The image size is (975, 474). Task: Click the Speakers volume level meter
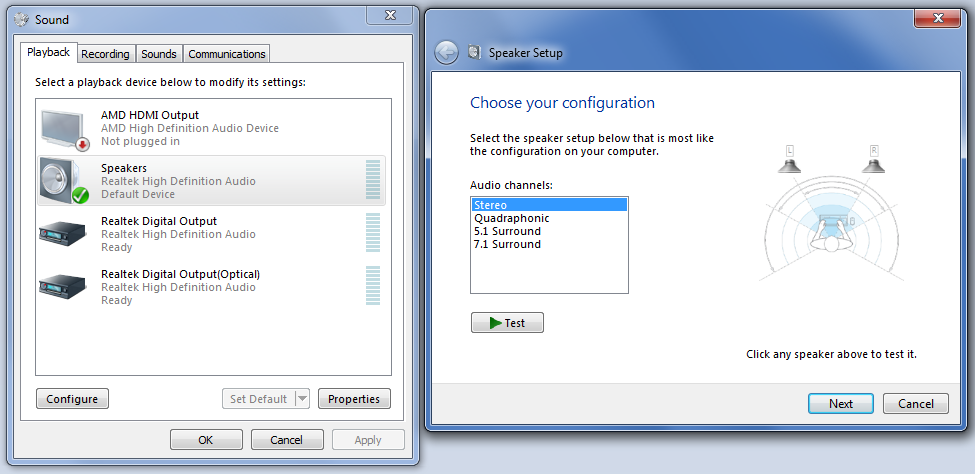pos(373,180)
